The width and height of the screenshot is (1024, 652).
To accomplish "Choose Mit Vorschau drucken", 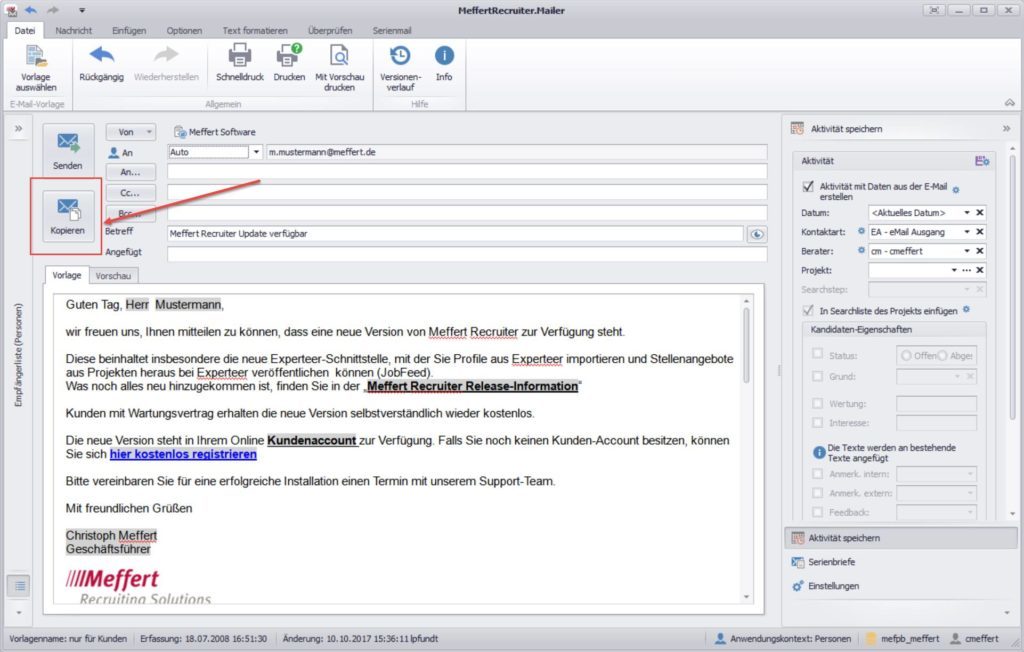I will point(340,67).
